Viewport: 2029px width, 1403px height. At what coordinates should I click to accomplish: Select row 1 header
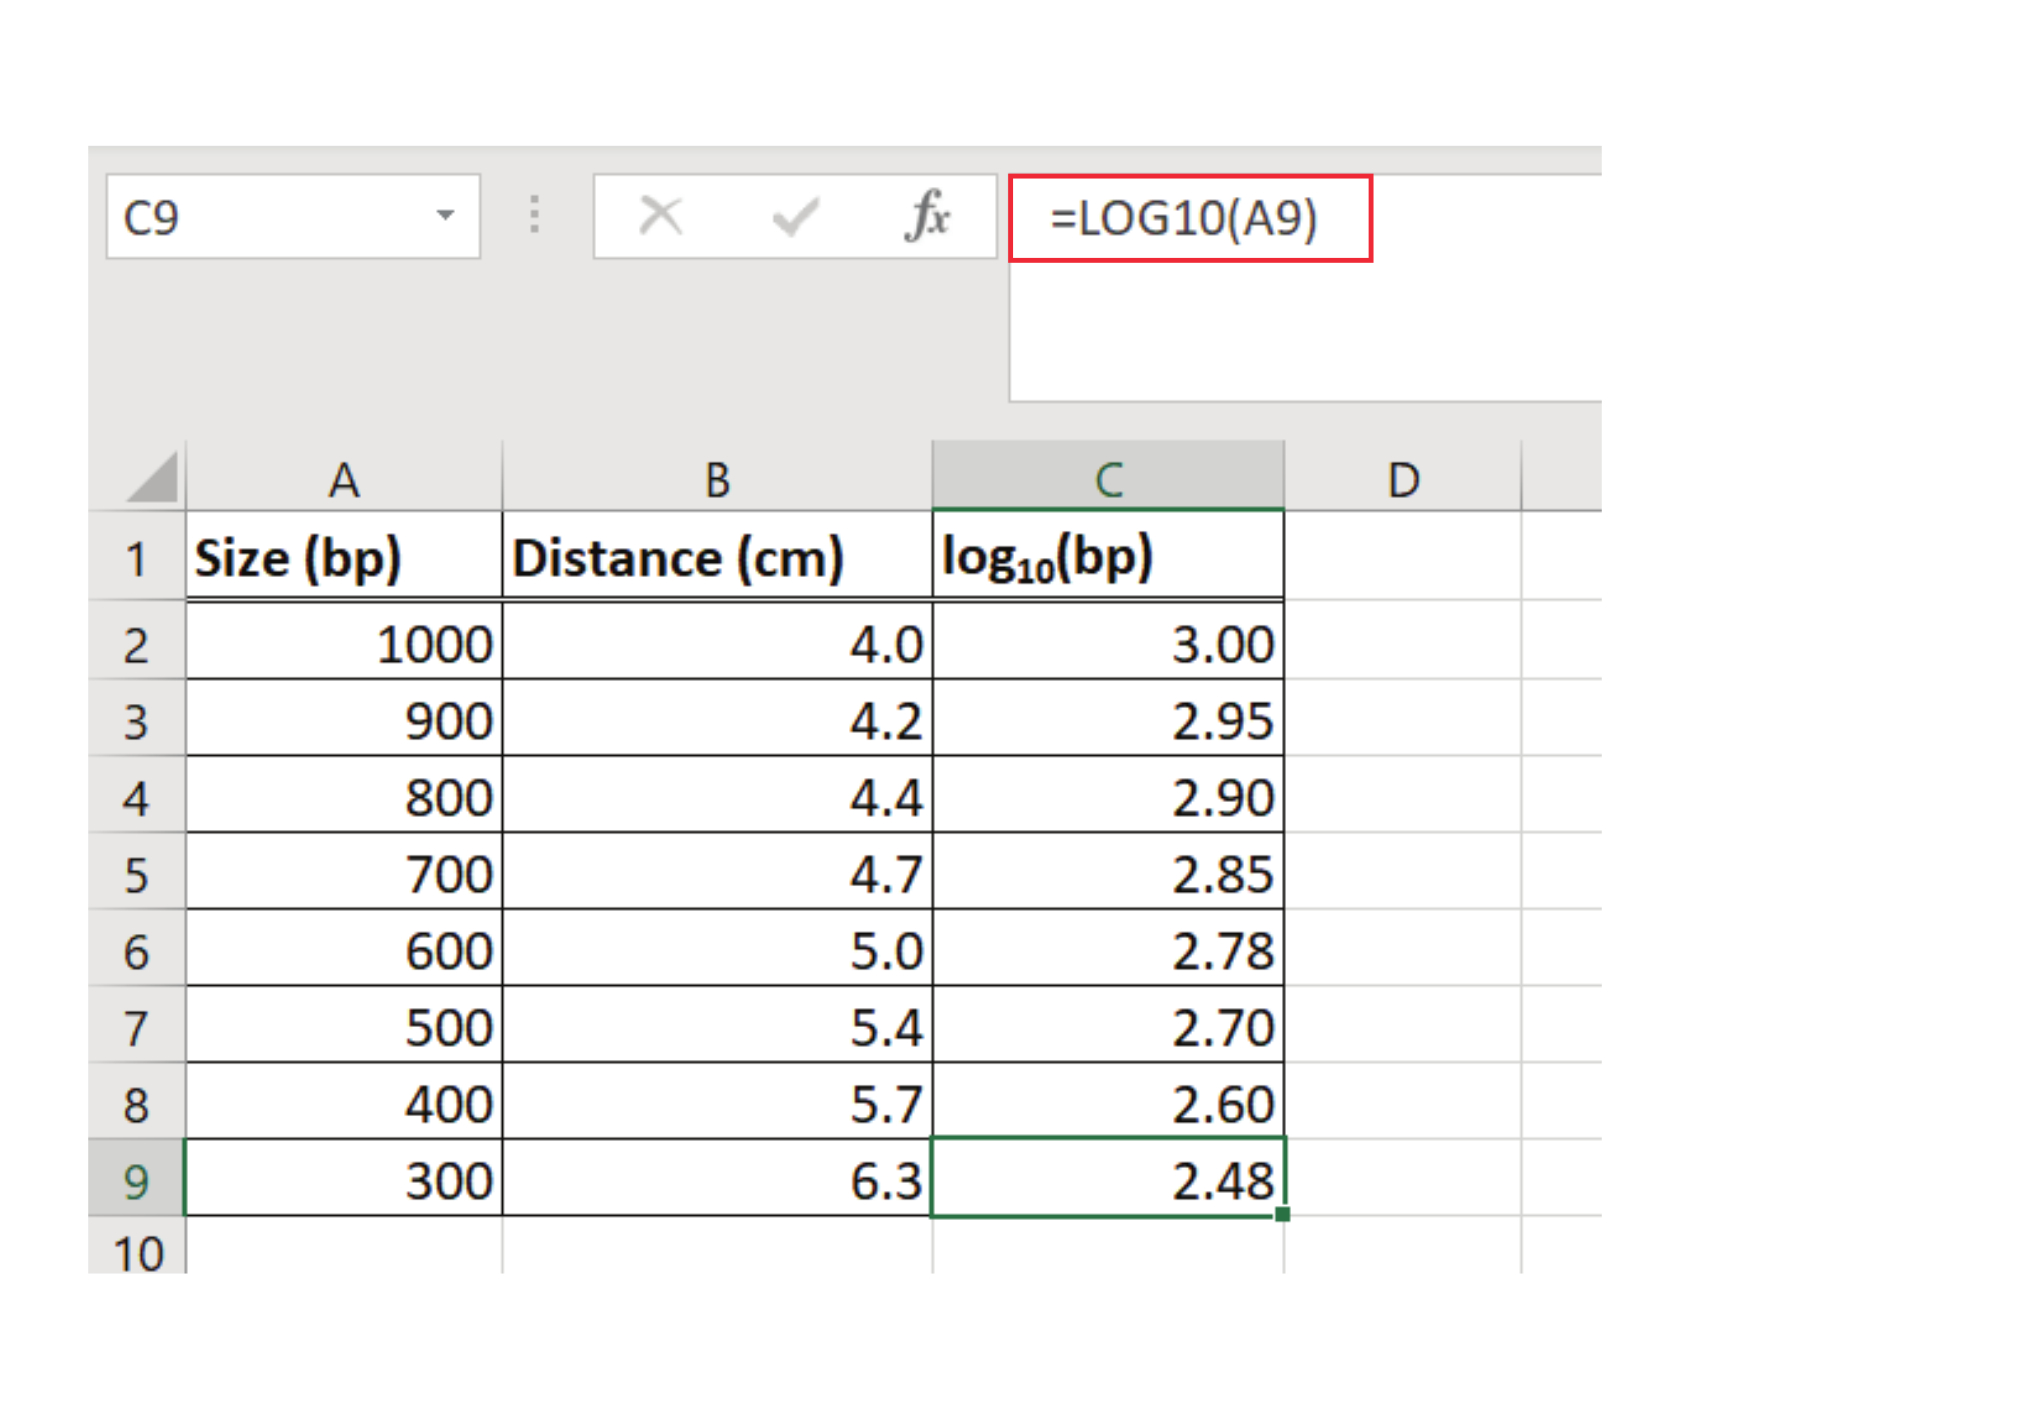click(136, 558)
